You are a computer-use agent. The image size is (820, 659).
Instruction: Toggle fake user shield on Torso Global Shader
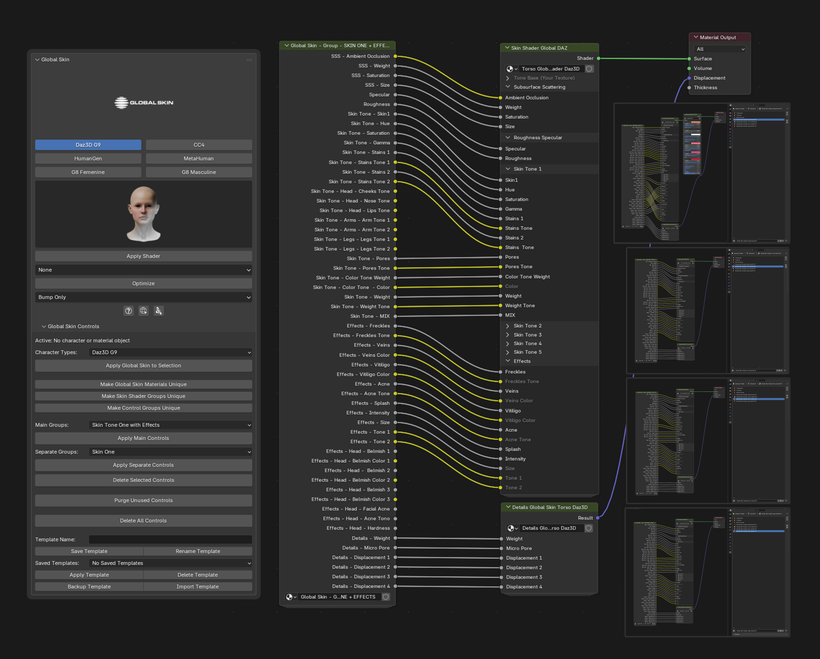pyautogui.click(x=589, y=69)
